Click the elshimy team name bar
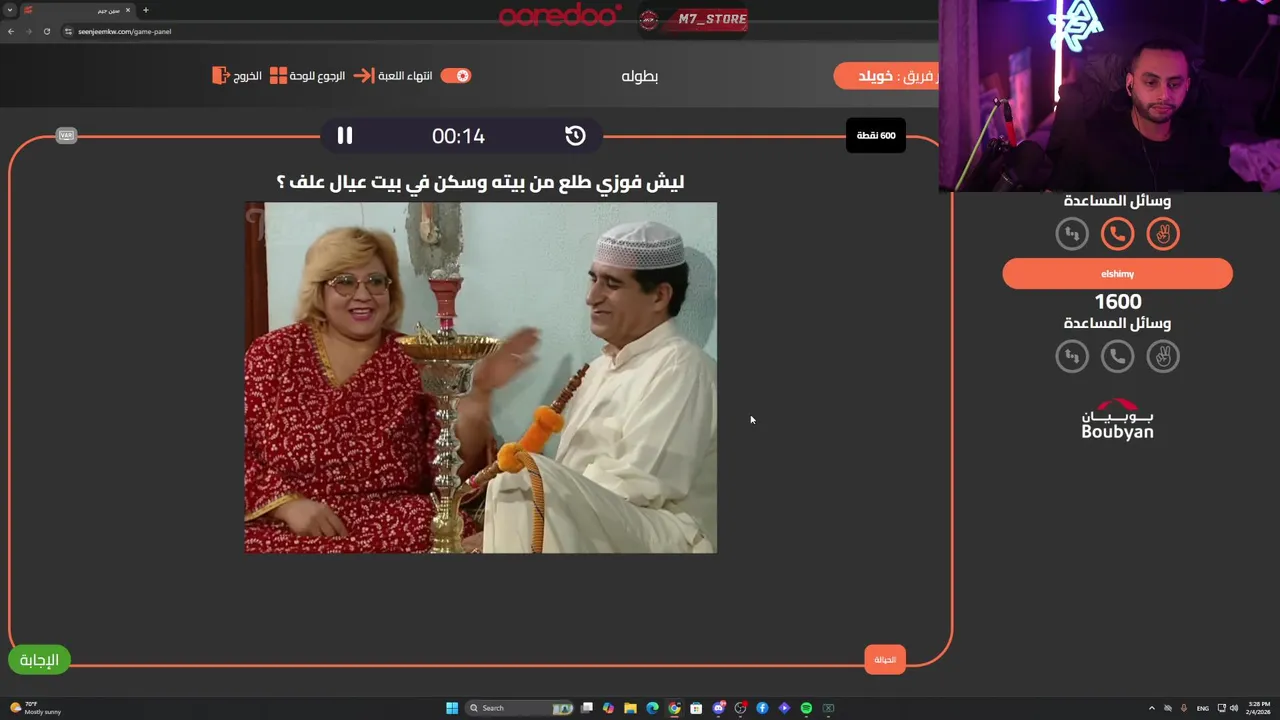1280x720 pixels. (x=1117, y=274)
